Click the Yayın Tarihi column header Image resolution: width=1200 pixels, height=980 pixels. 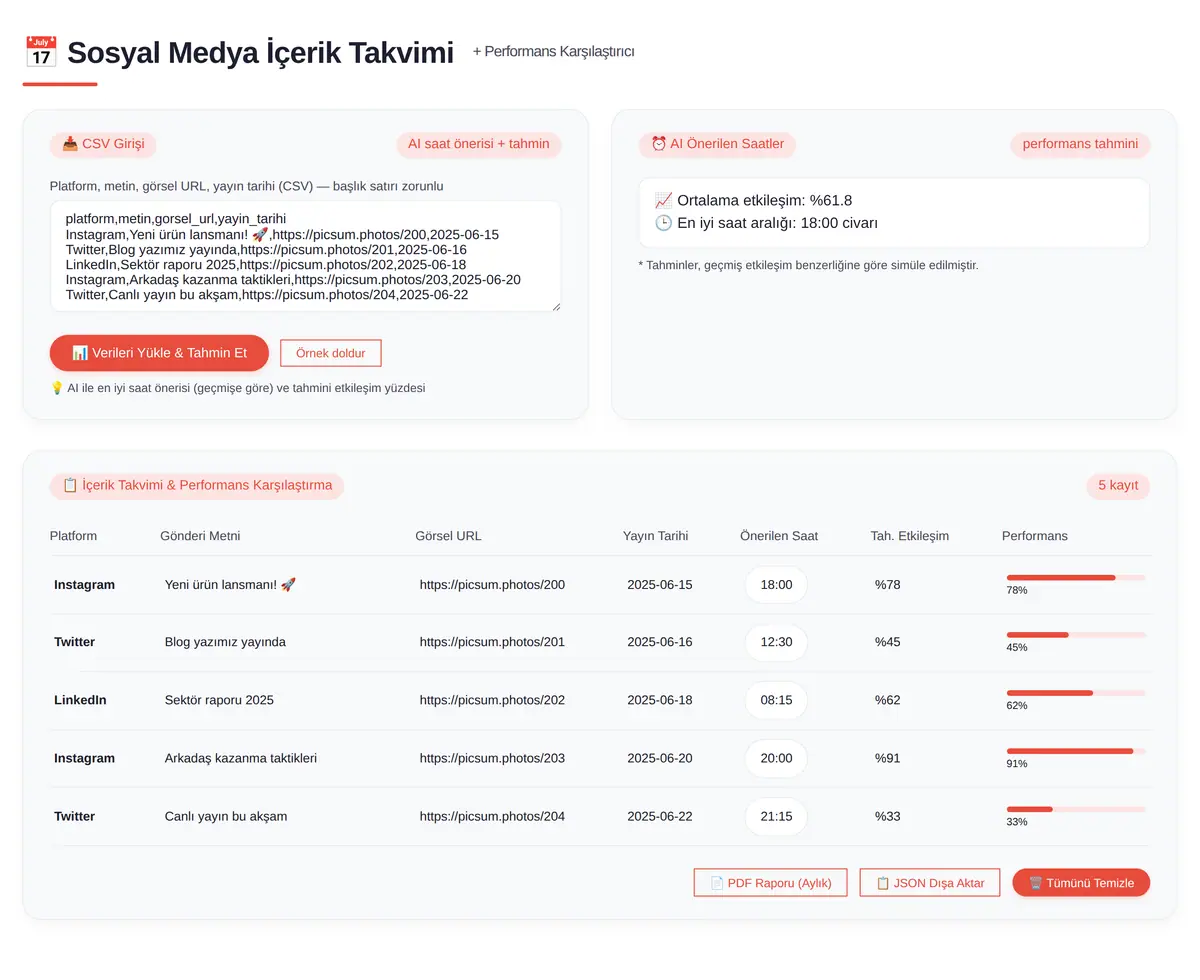pos(655,536)
